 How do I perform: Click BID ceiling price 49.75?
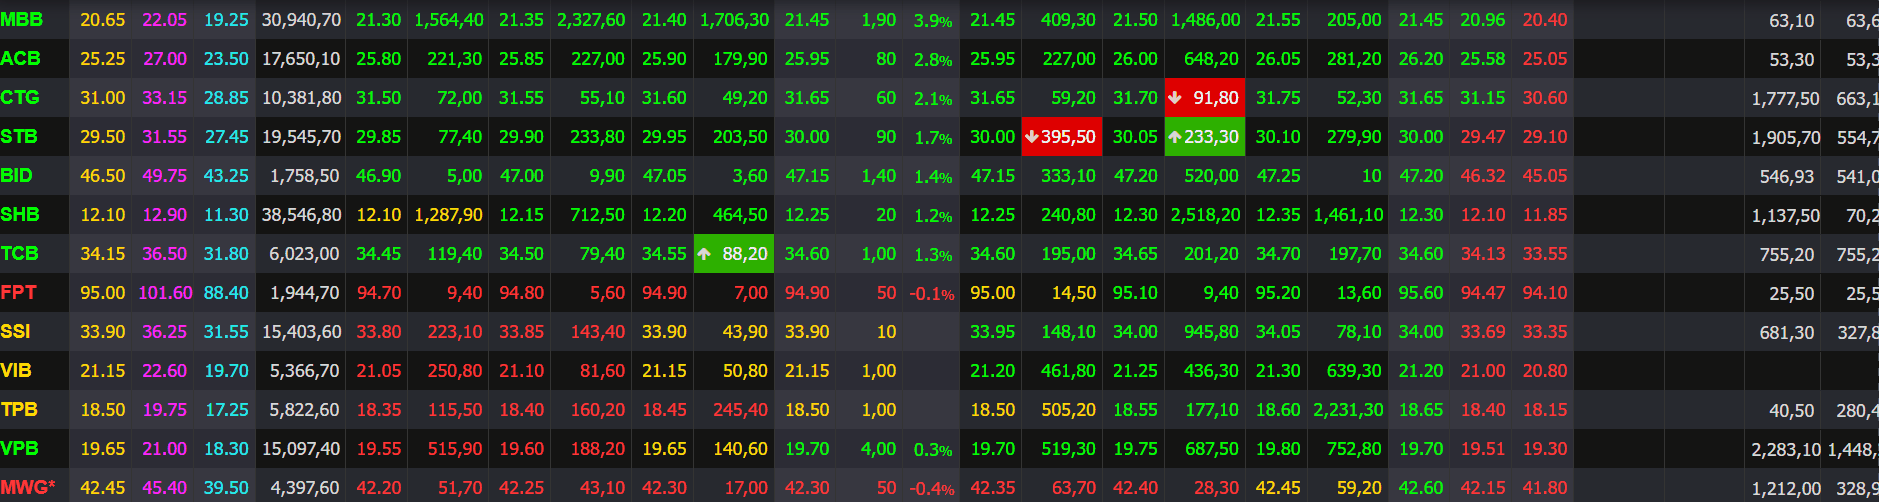tap(165, 176)
